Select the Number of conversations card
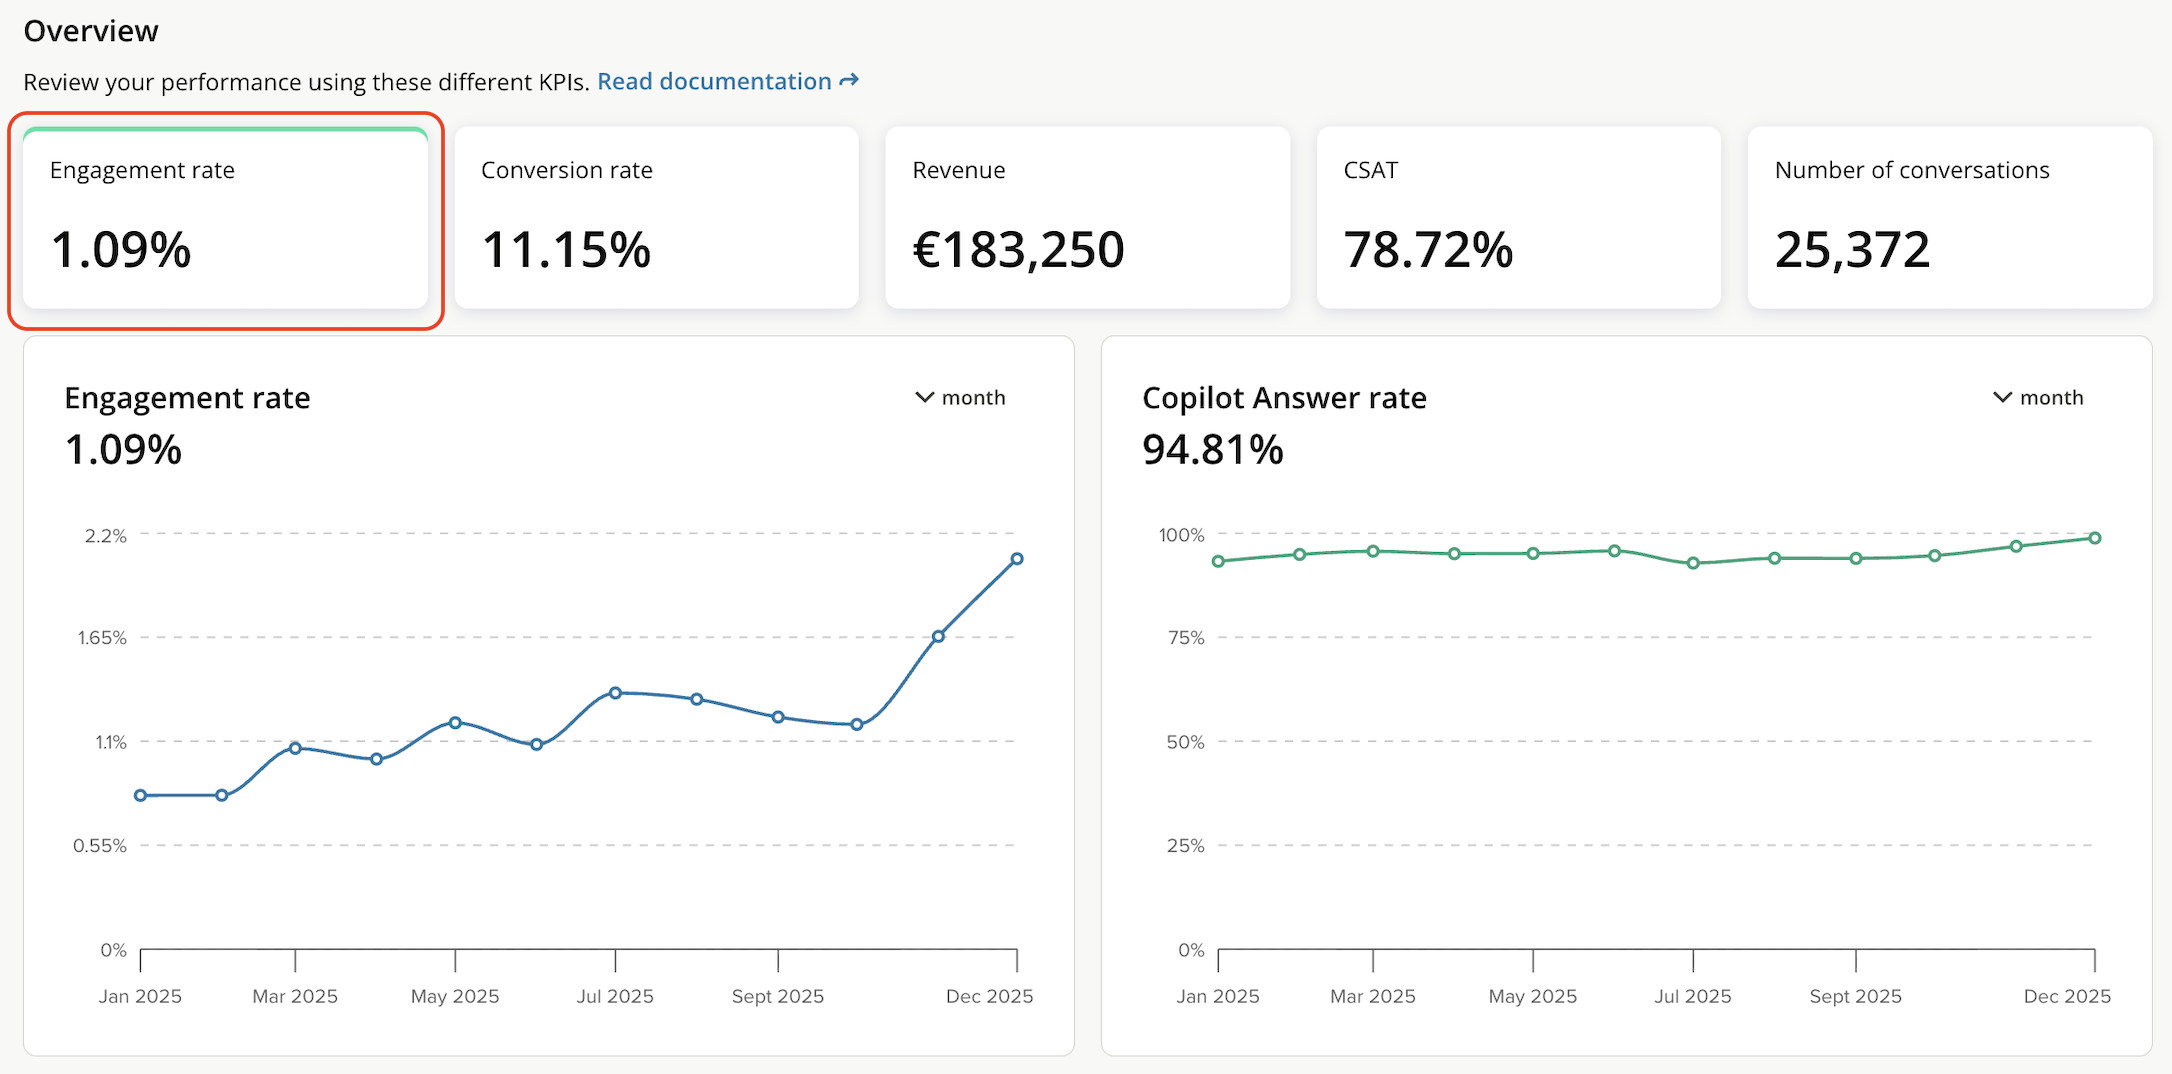The image size is (2172, 1074). pyautogui.click(x=1949, y=218)
